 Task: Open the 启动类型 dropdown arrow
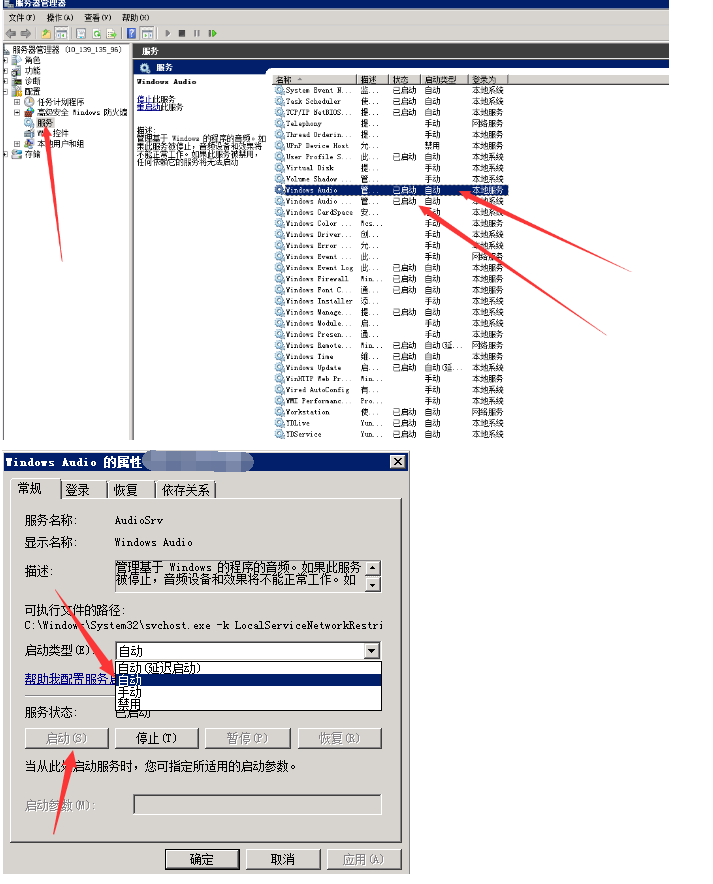coord(372,651)
